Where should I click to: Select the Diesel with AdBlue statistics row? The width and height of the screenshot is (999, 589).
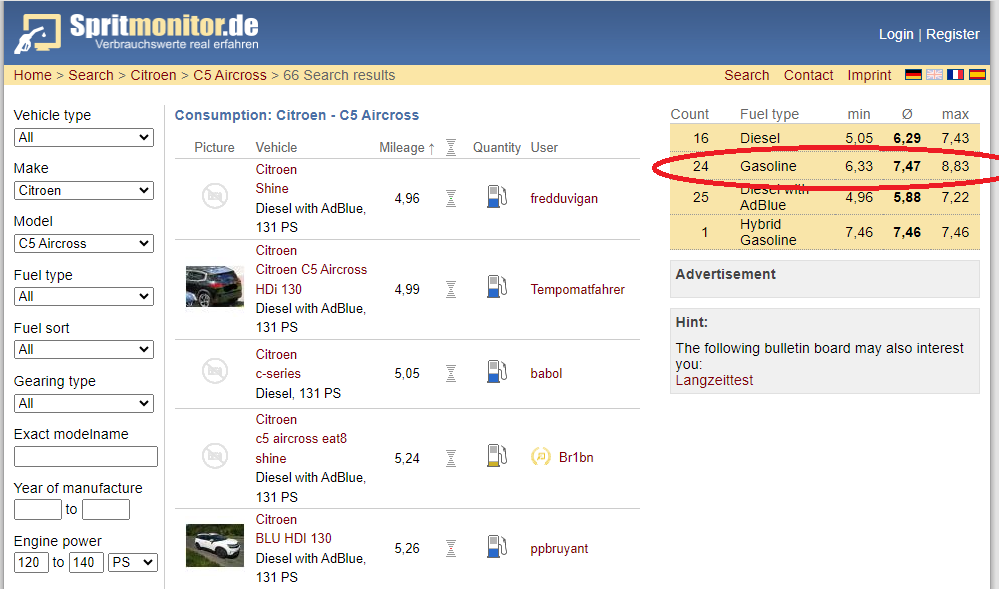824,197
